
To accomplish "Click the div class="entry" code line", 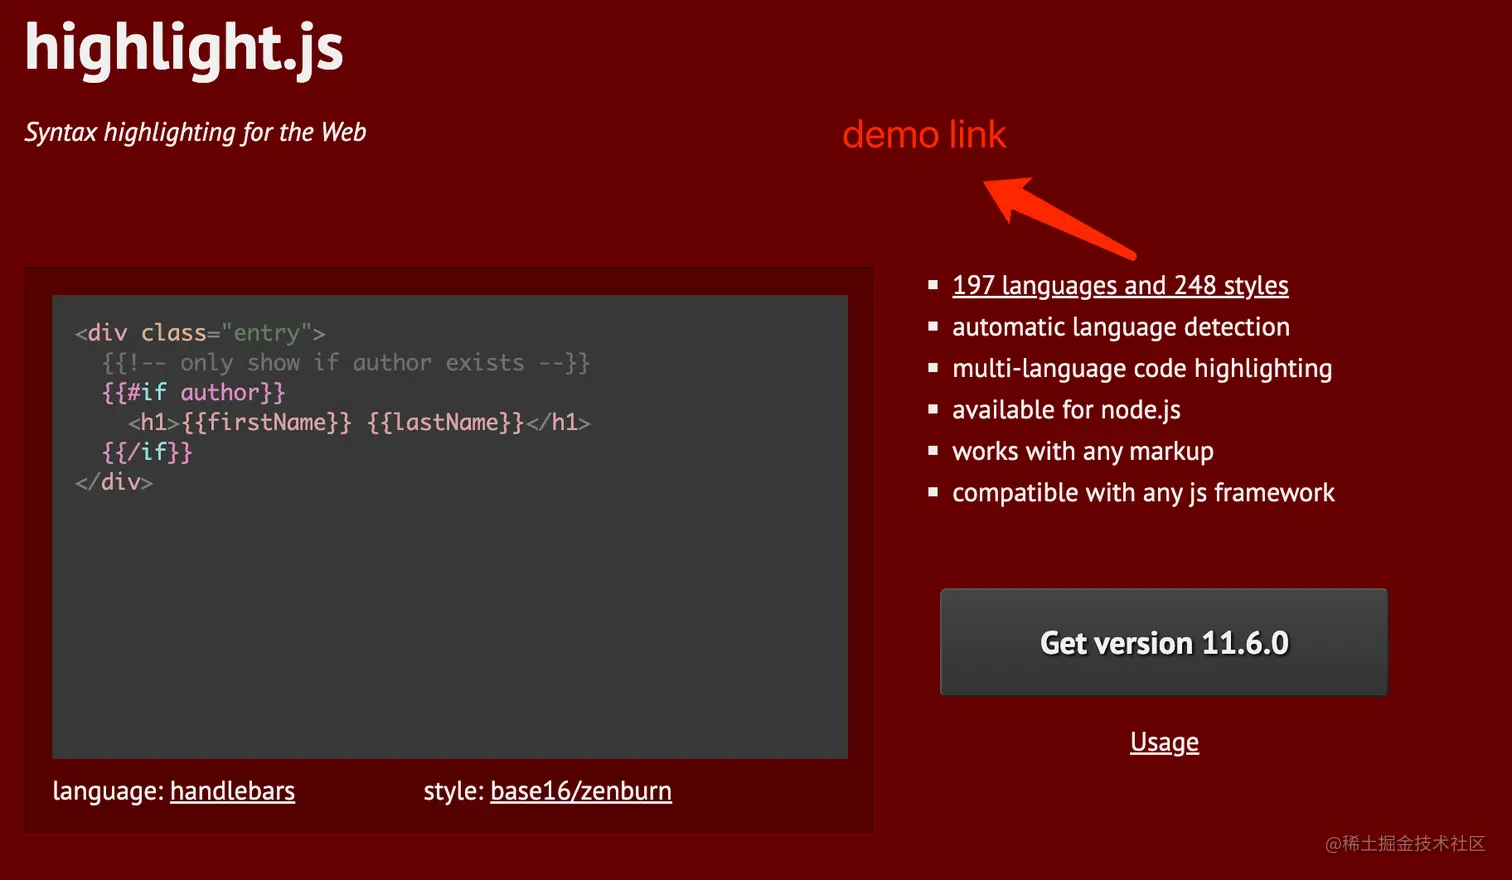I will 200,333.
